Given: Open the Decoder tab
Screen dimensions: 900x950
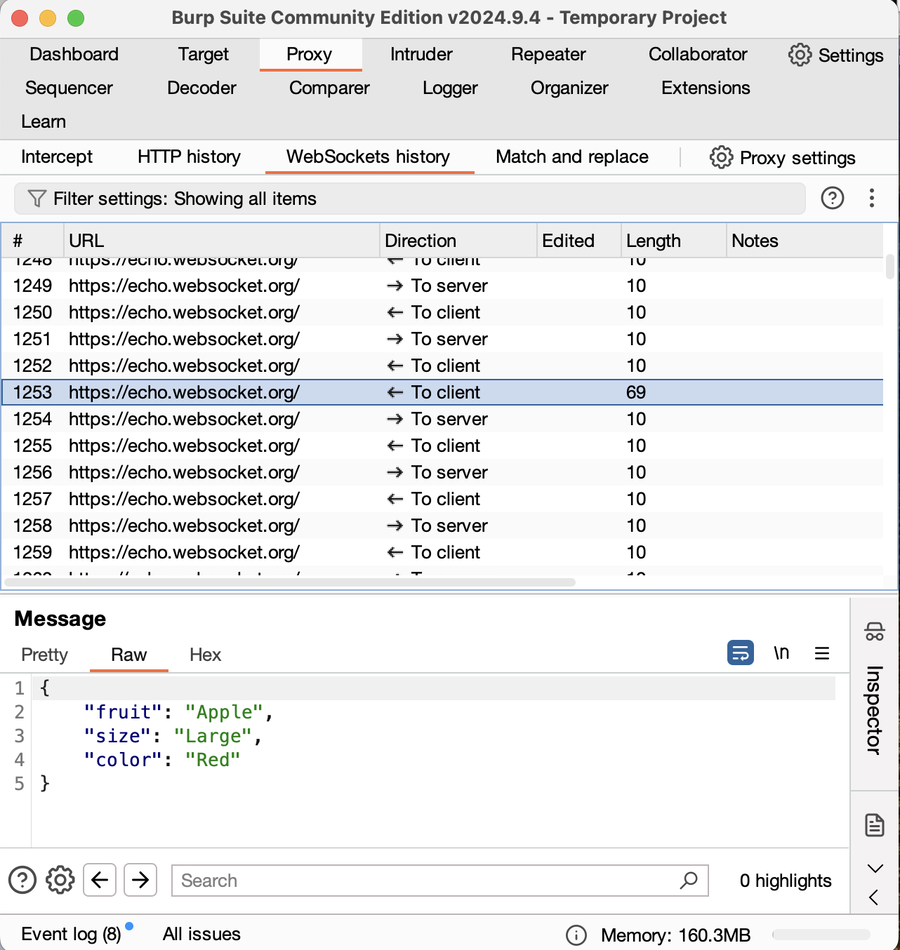Looking at the screenshot, I should [201, 88].
